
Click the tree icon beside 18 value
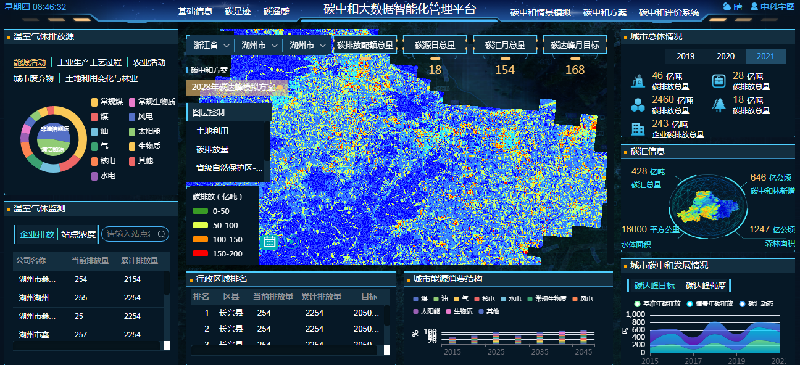pos(718,105)
